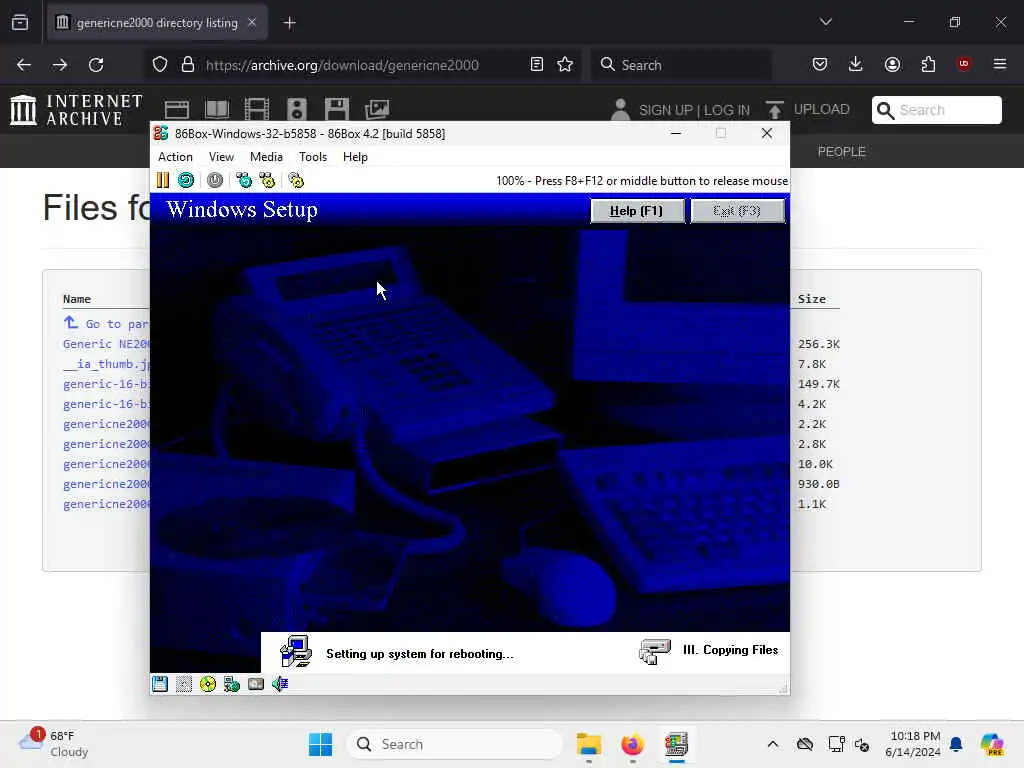Click the file size 256.3K

(x=818, y=344)
